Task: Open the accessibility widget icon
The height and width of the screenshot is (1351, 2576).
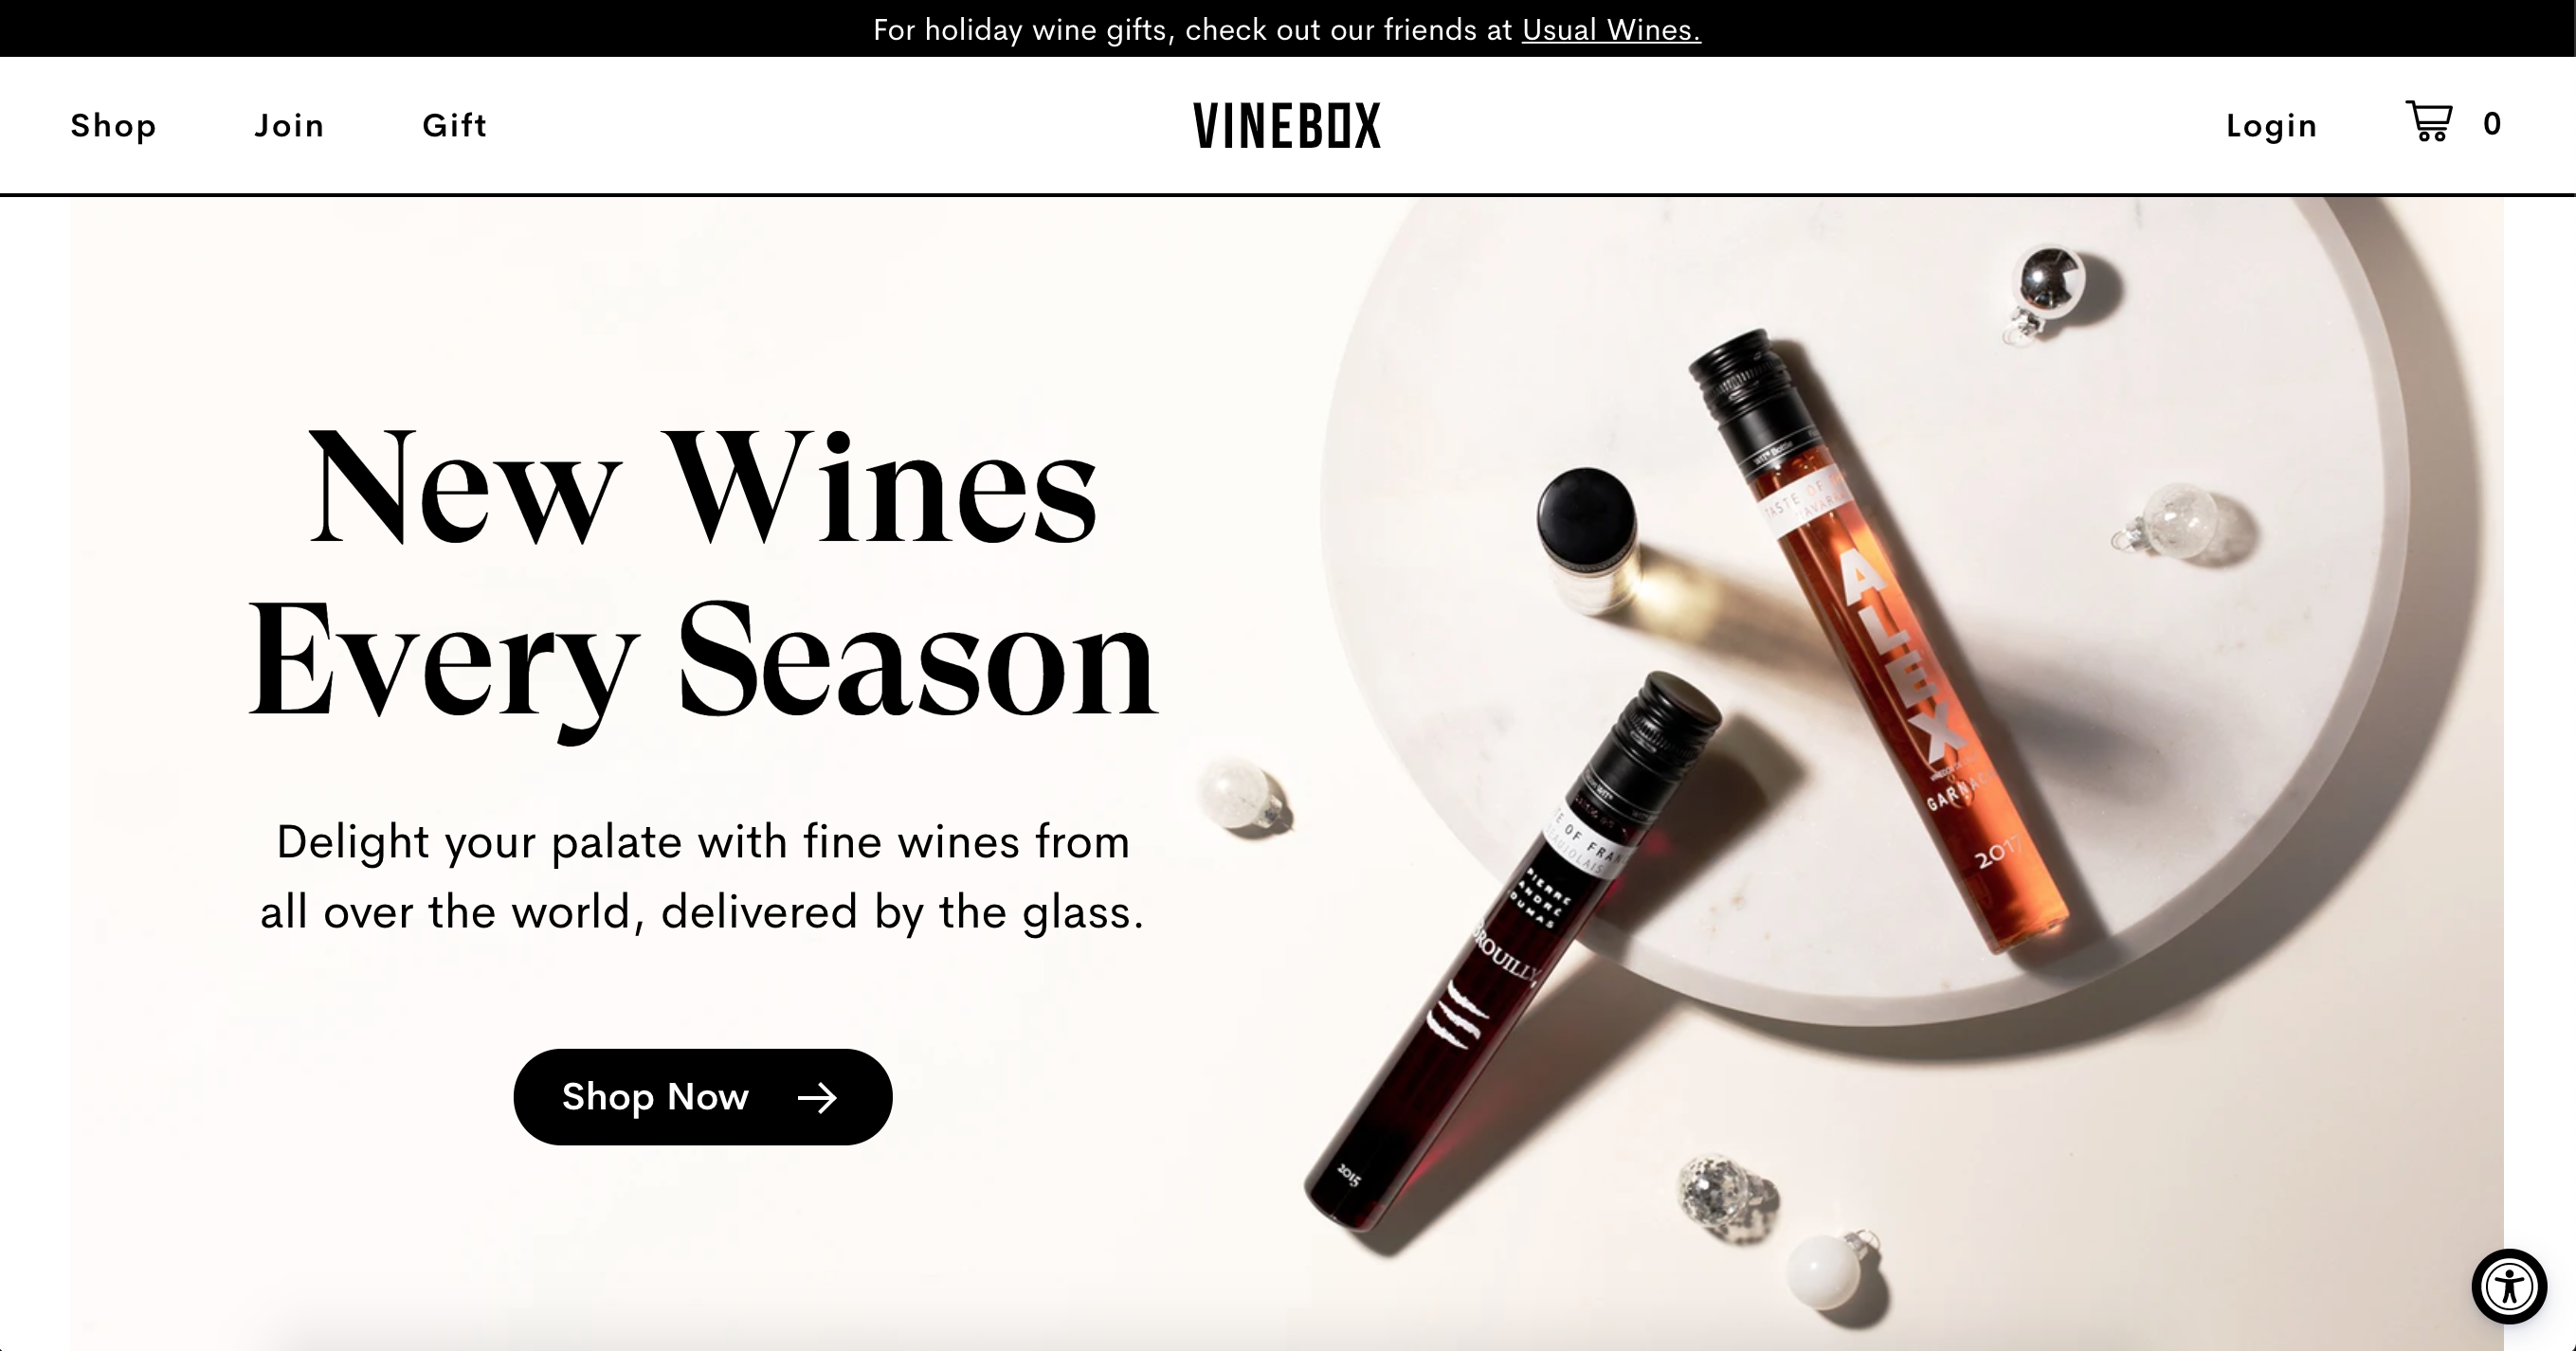Action: pyautogui.click(x=2509, y=1286)
